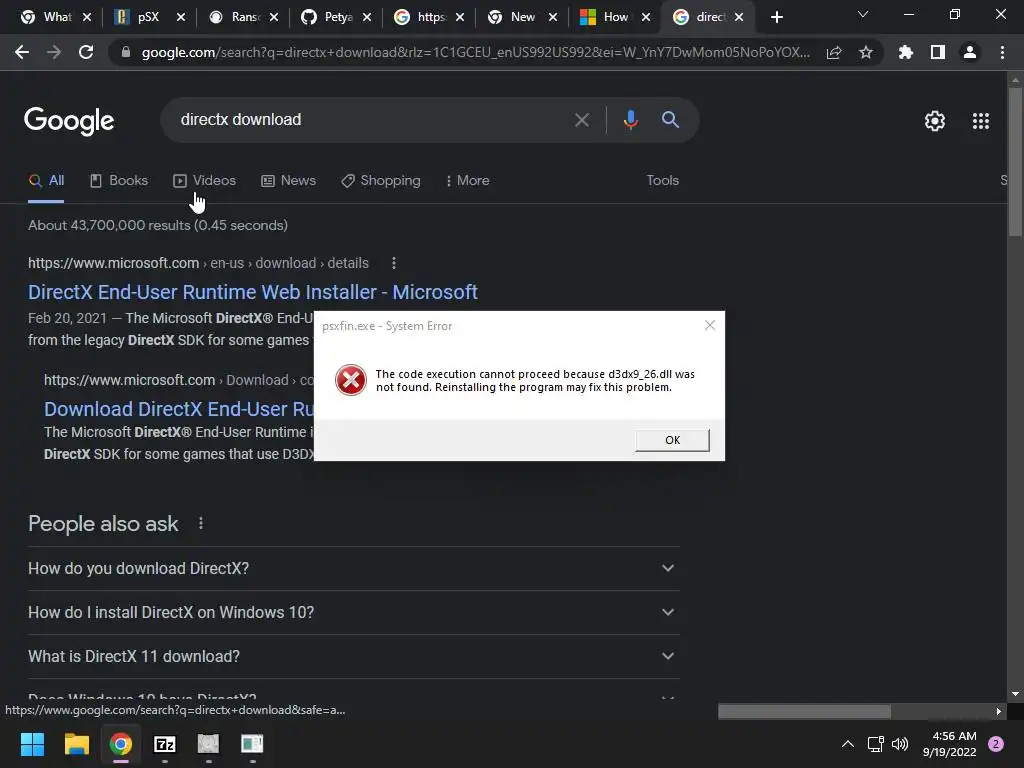The width and height of the screenshot is (1024, 768).
Task: Click the network tray icon
Action: pos(875,744)
